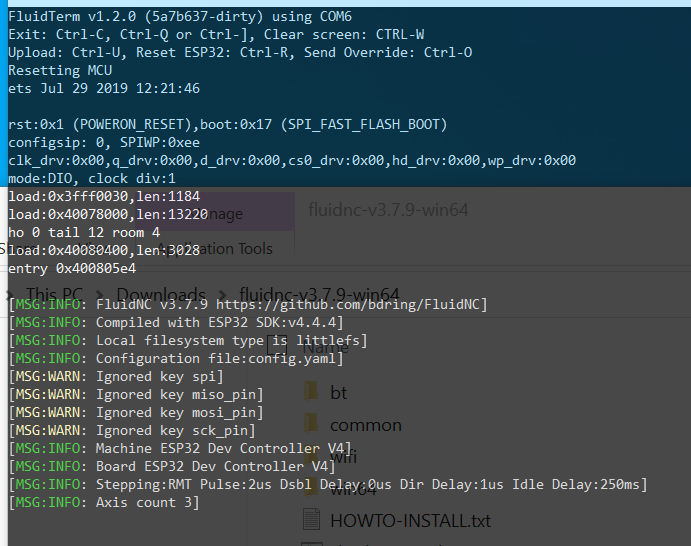
Task: Go to Downloads in address breadcrumb
Action: [161, 294]
